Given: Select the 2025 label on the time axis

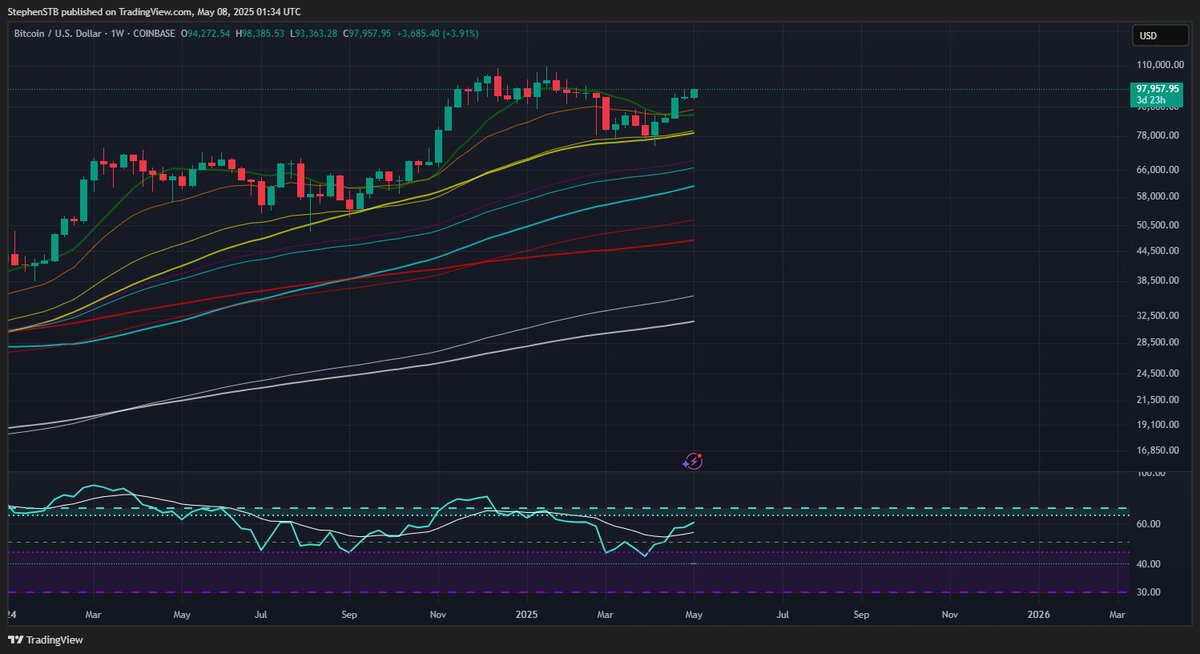Looking at the screenshot, I should (525, 615).
